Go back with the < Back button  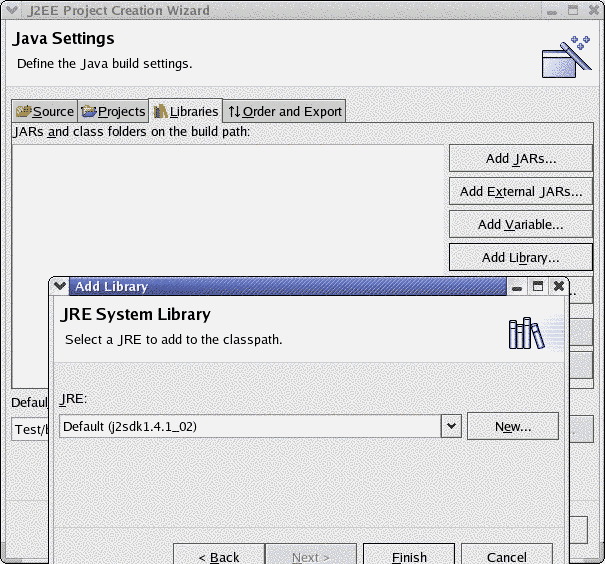219,556
